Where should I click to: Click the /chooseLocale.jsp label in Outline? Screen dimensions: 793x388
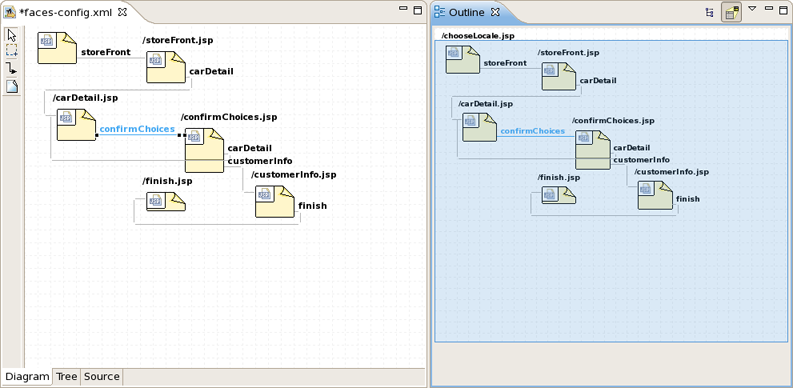pyautogui.click(x=478, y=36)
